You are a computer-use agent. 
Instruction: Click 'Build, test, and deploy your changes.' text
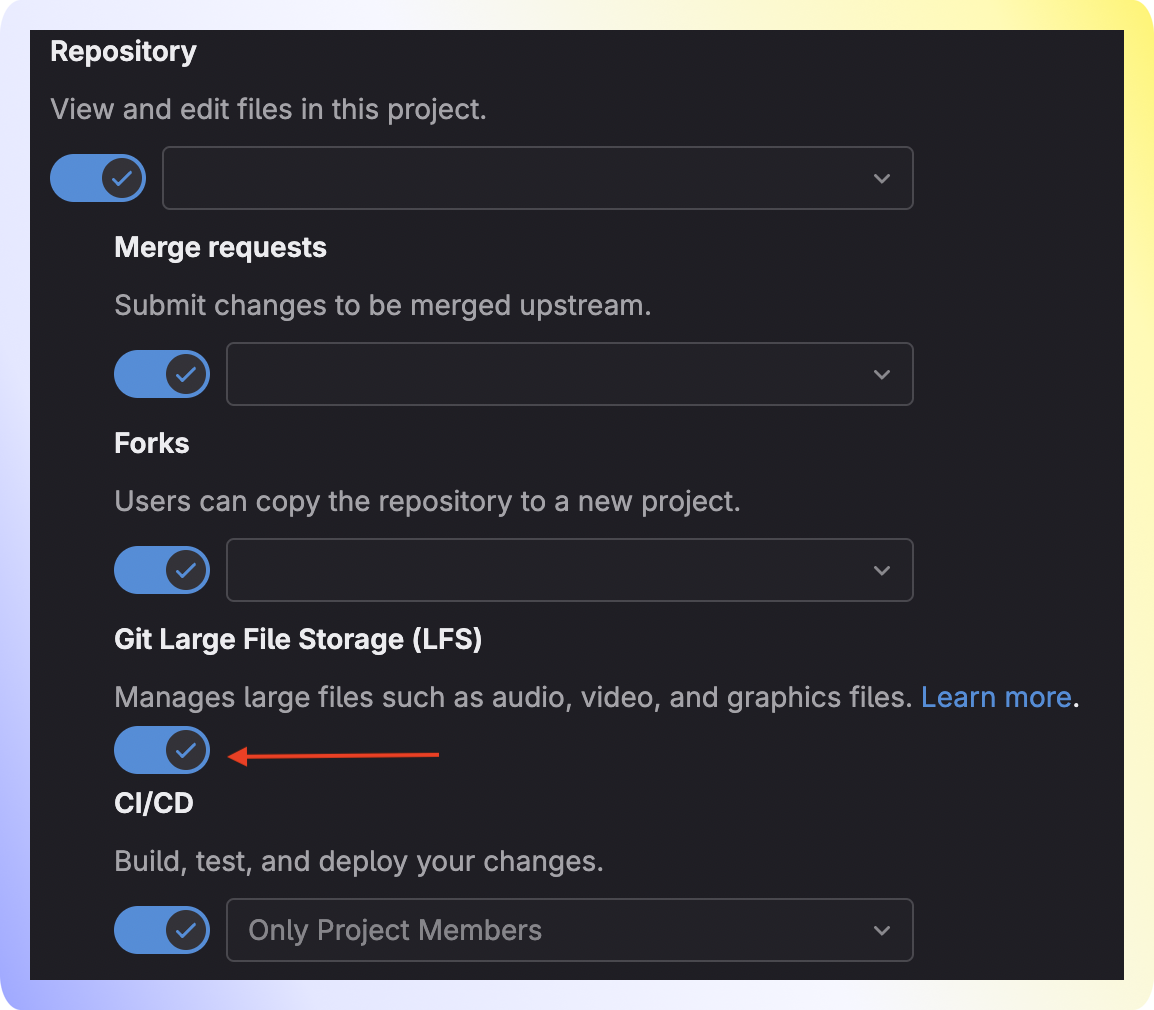click(x=359, y=861)
